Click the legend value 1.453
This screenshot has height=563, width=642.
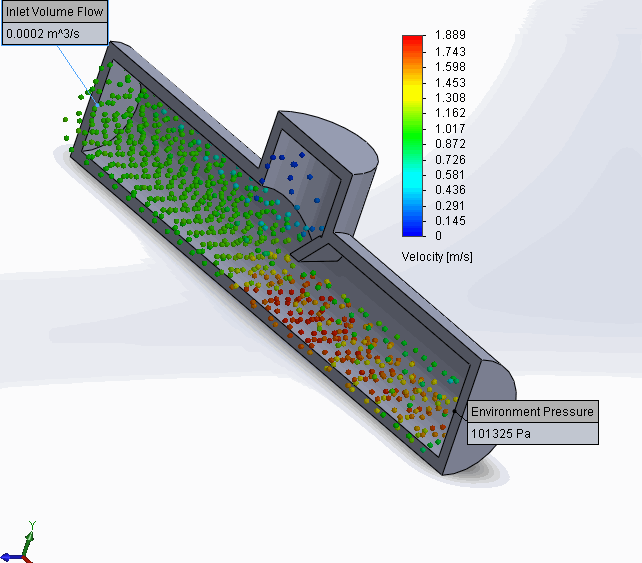450,83
